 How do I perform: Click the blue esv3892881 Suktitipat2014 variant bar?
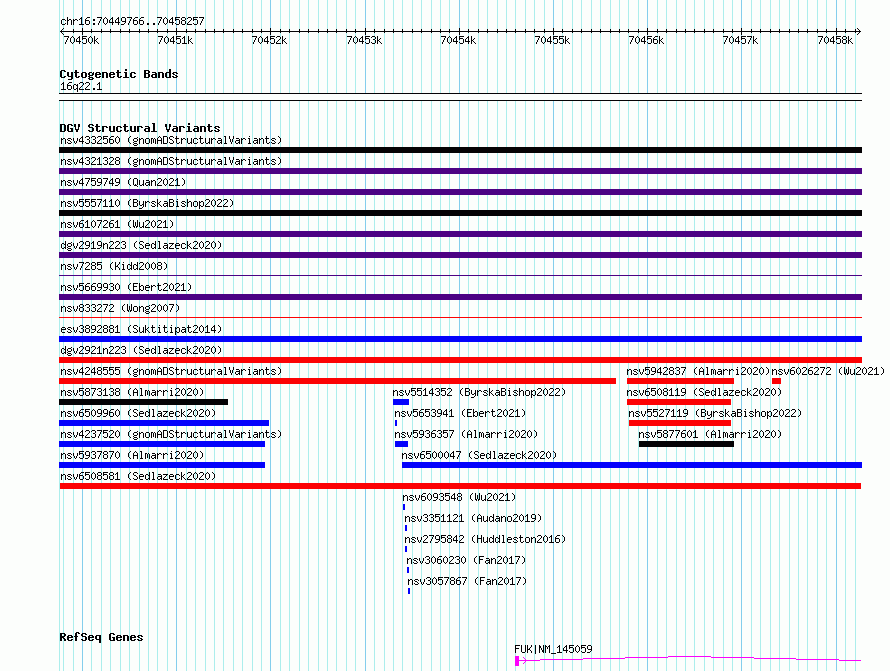(x=460, y=339)
